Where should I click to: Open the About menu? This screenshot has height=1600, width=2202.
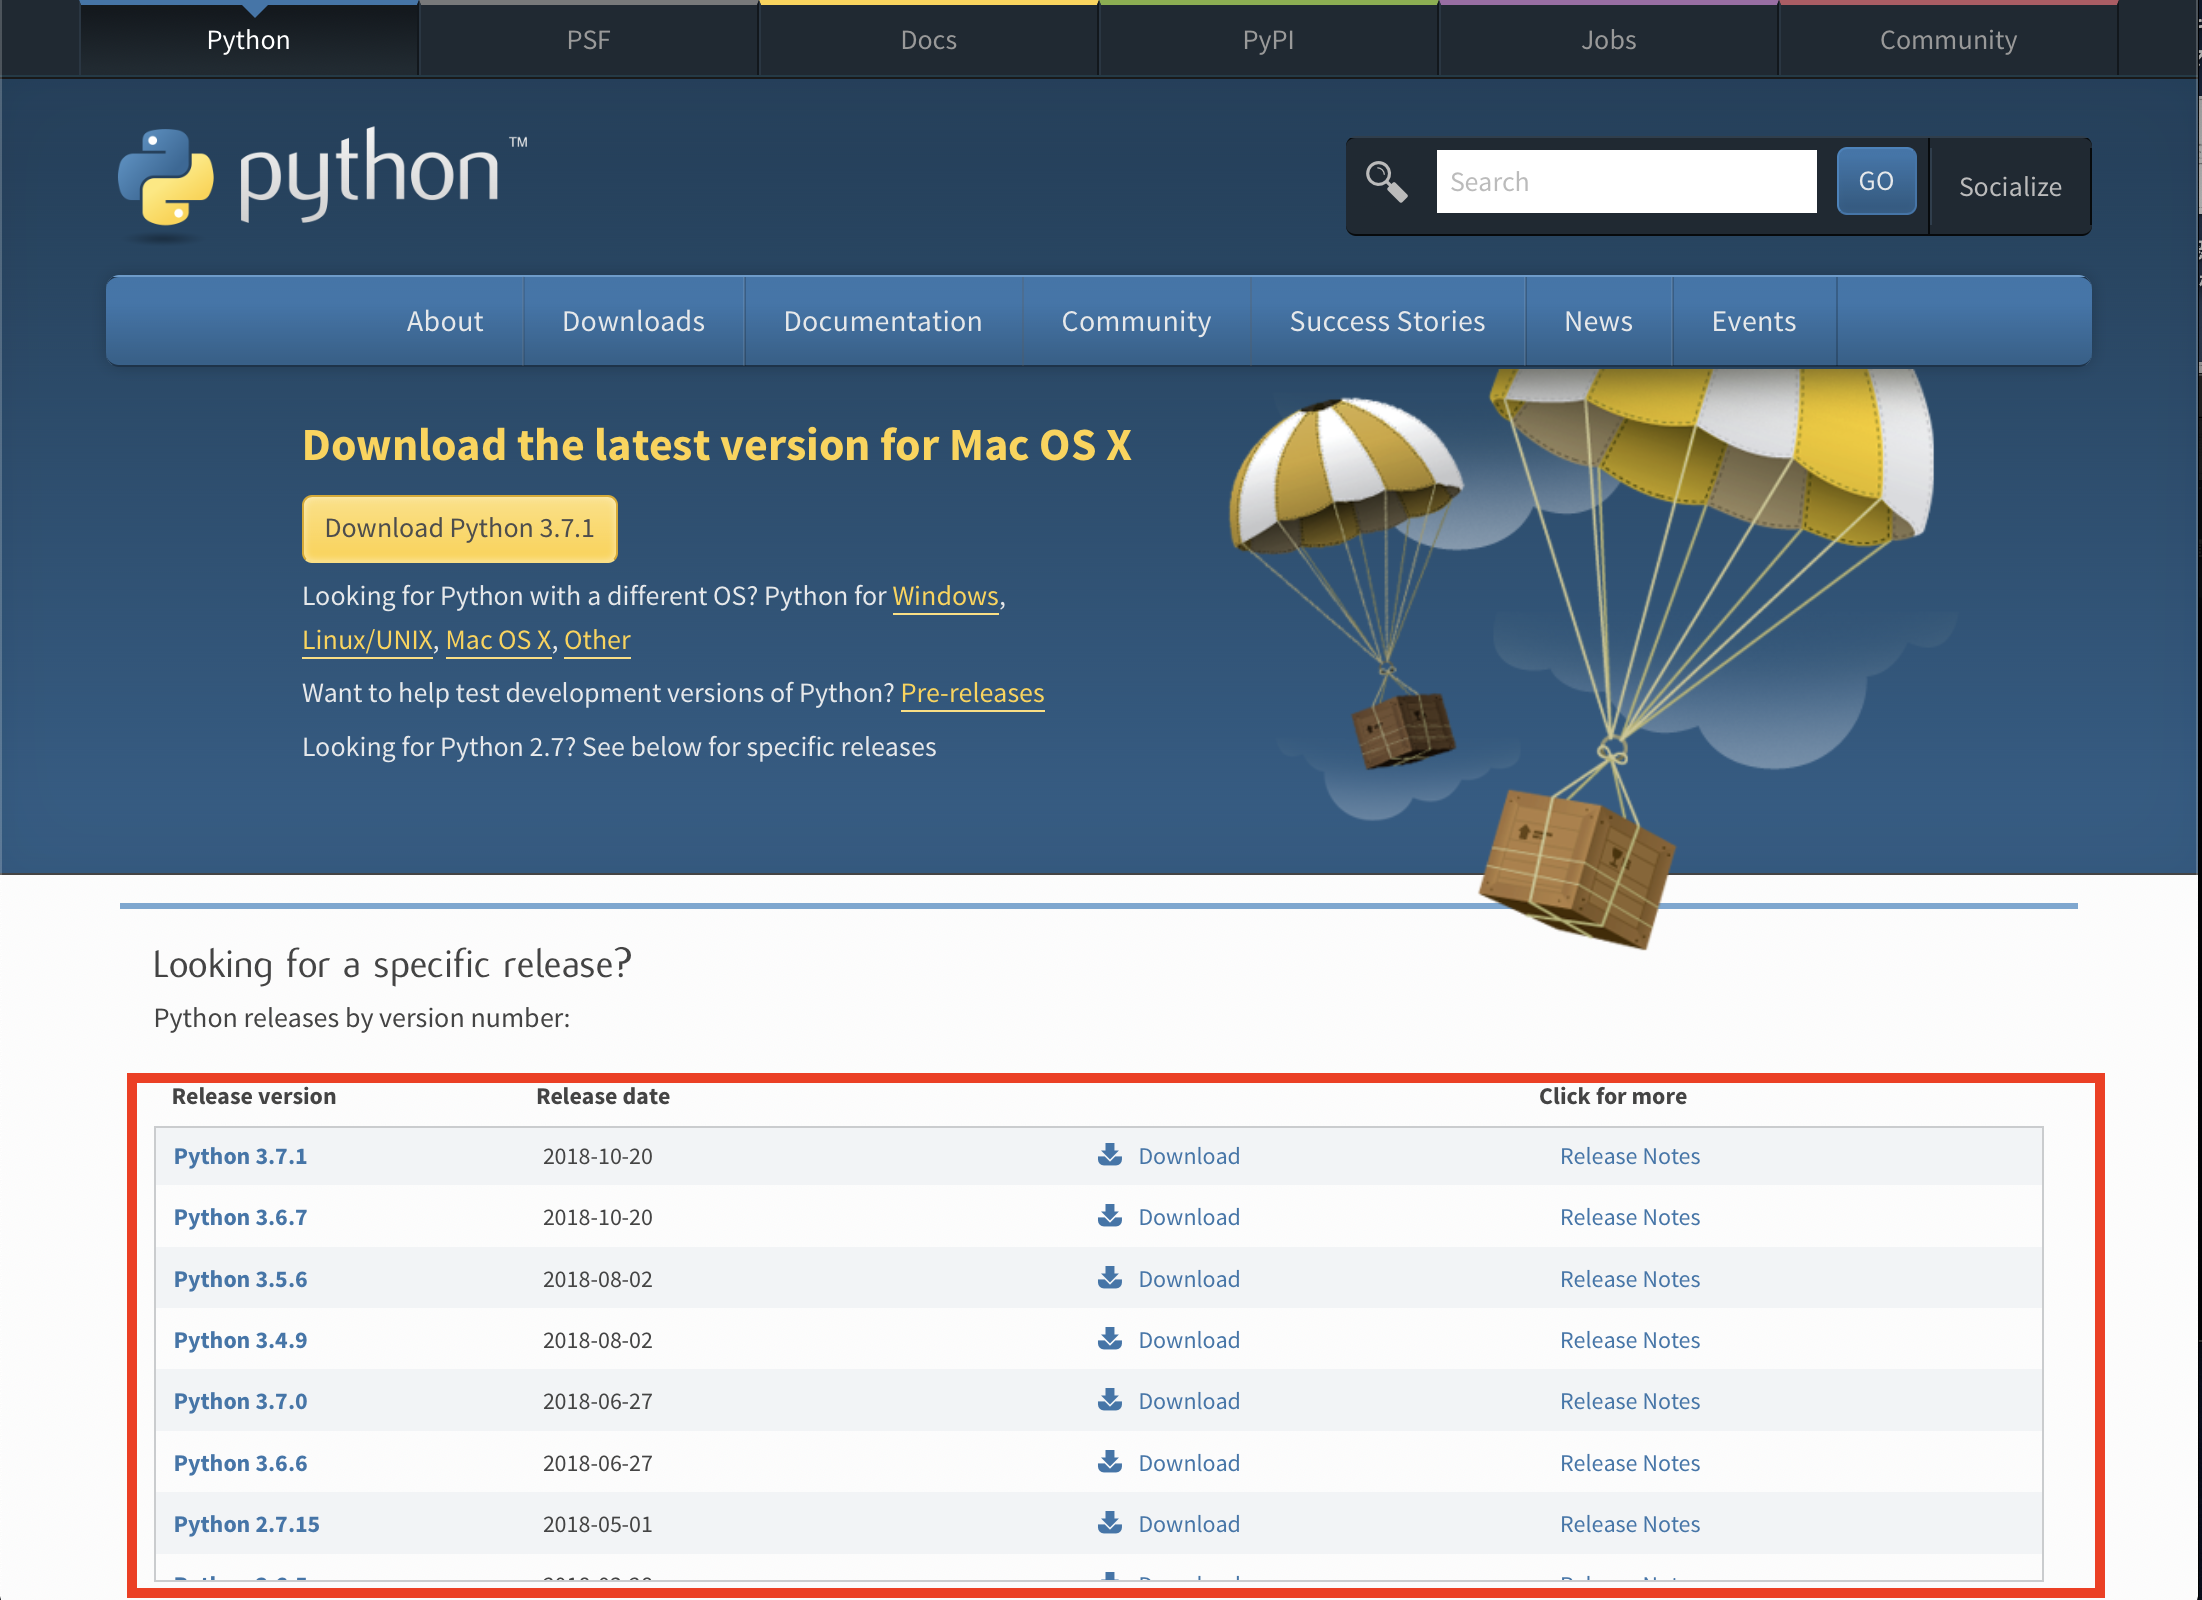[445, 321]
